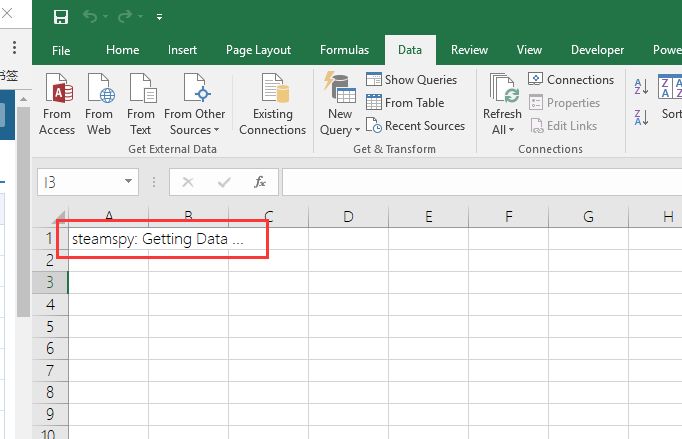Open Recent Sources
The height and width of the screenshot is (439, 682).
coord(415,126)
